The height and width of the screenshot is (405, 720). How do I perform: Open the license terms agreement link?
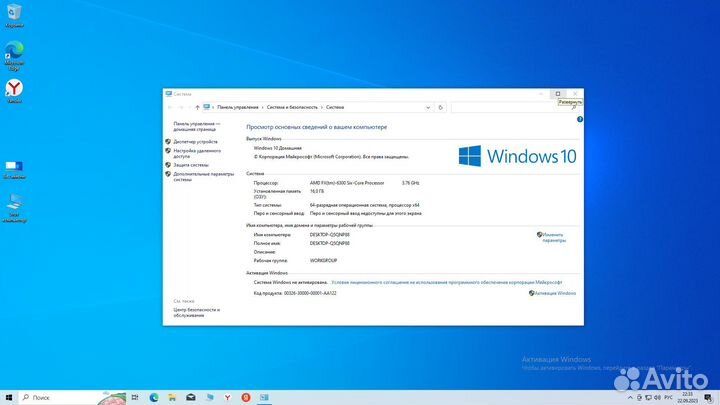446,282
